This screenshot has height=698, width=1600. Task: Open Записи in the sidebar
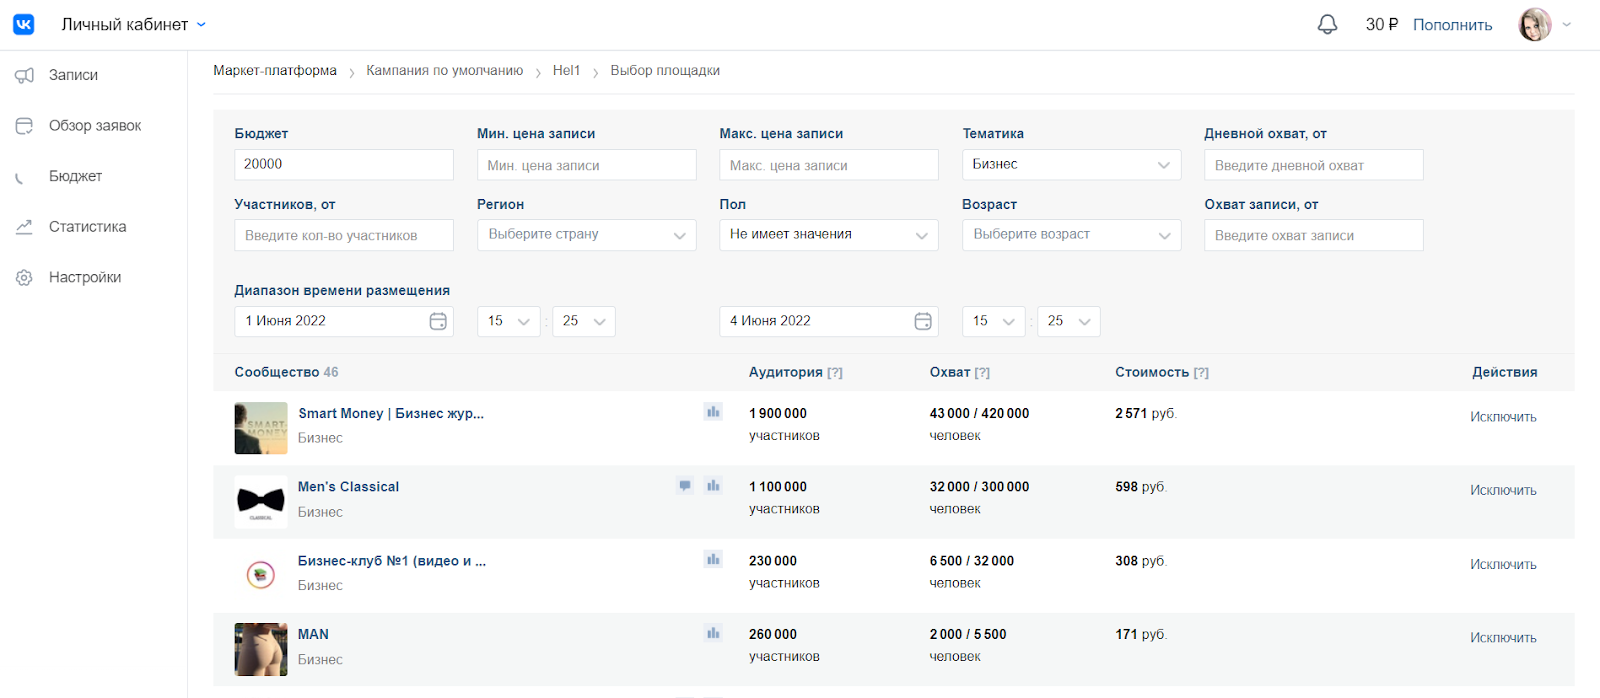click(x=73, y=75)
